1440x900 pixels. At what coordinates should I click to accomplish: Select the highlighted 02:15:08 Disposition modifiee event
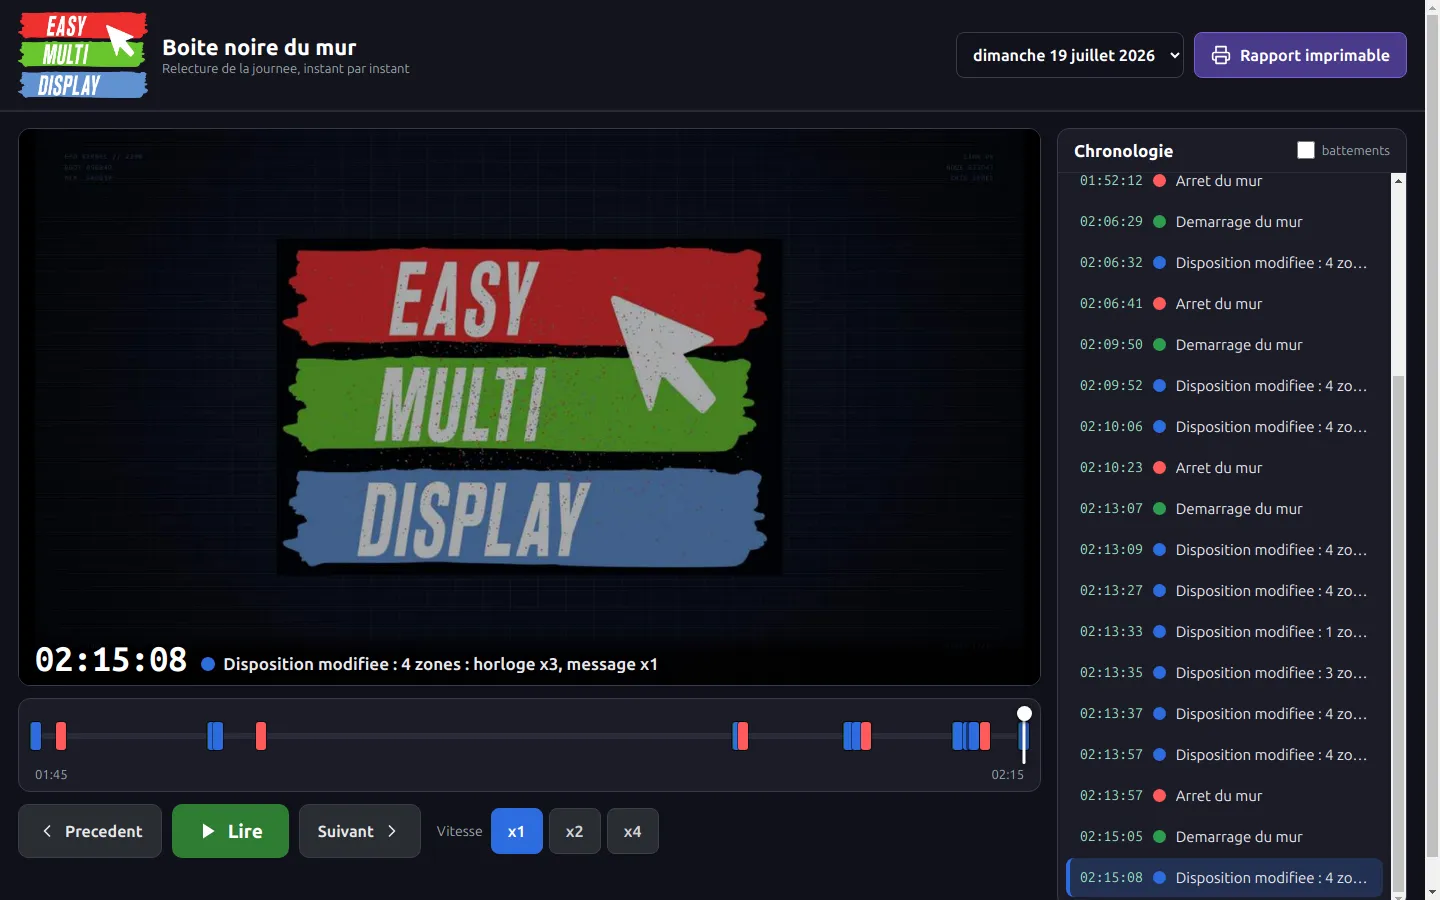click(x=1224, y=878)
